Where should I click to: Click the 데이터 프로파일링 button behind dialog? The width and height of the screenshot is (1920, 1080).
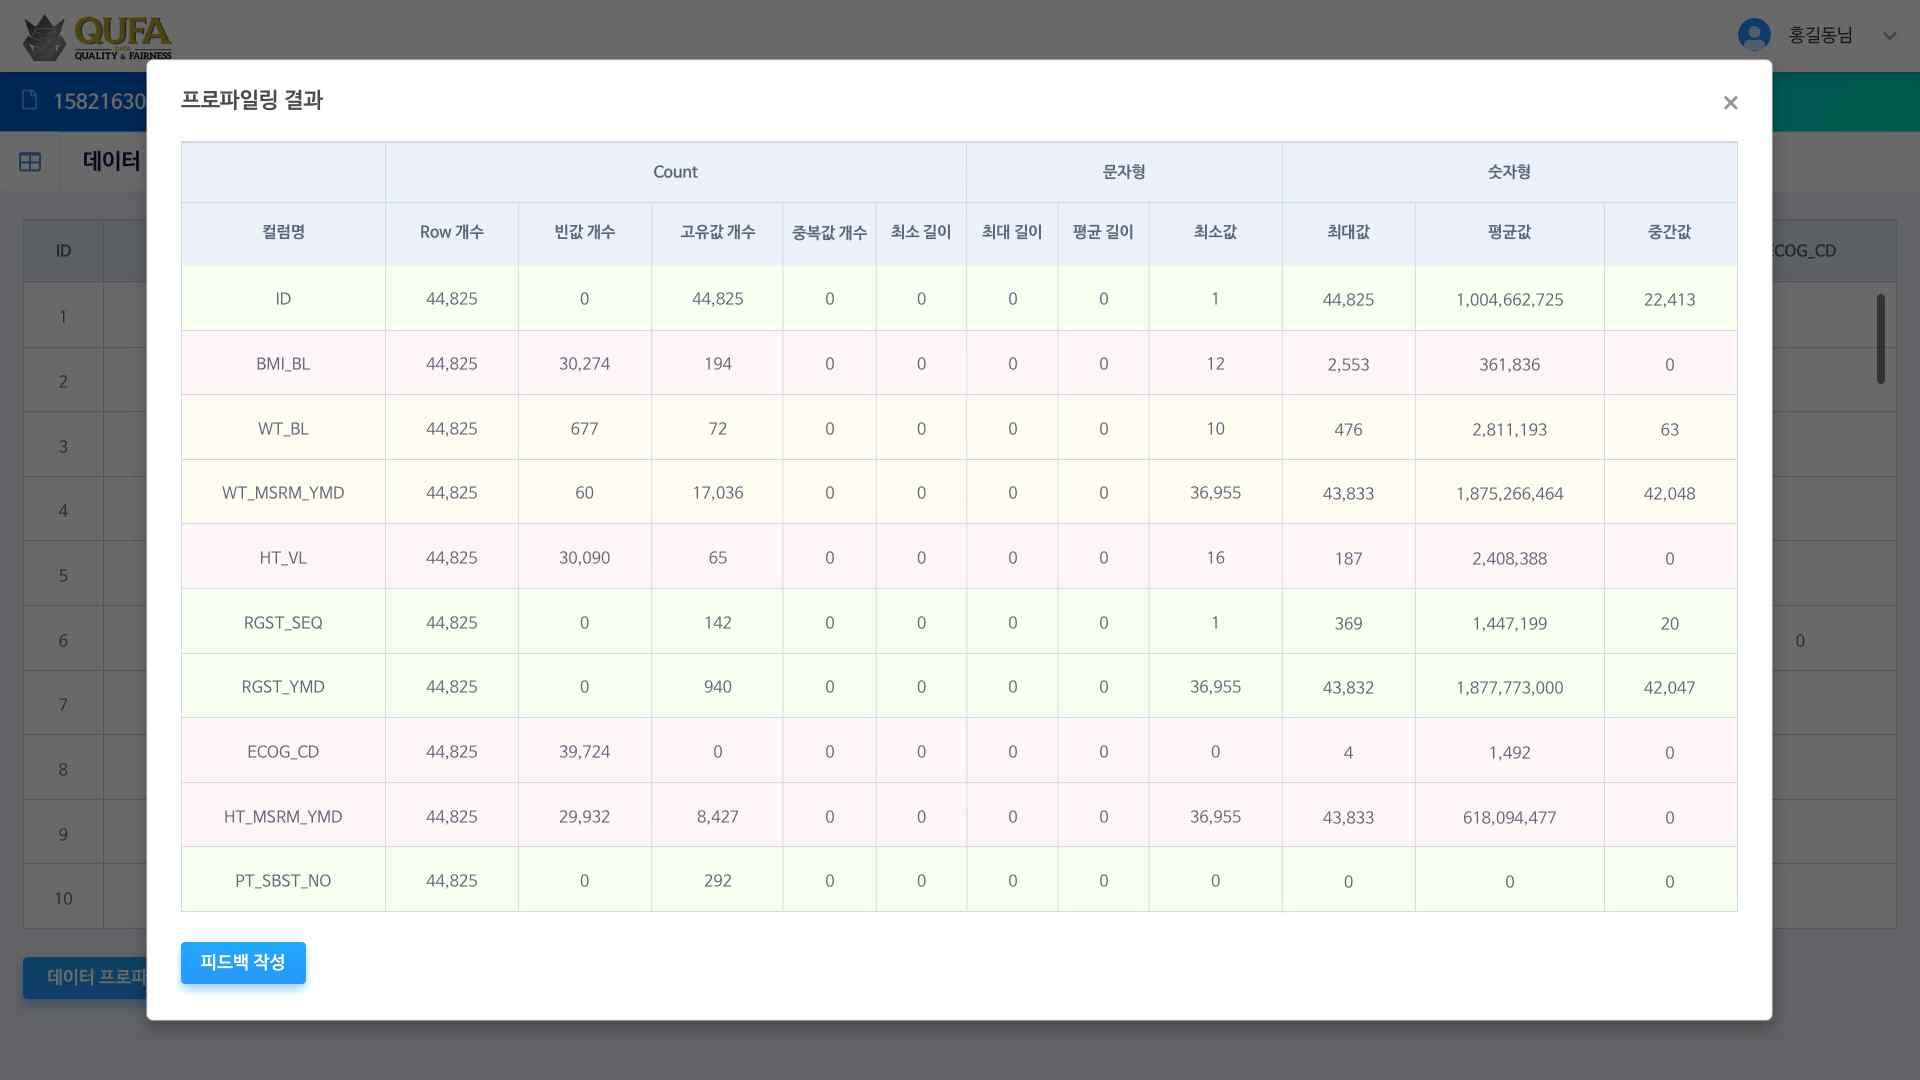point(86,977)
